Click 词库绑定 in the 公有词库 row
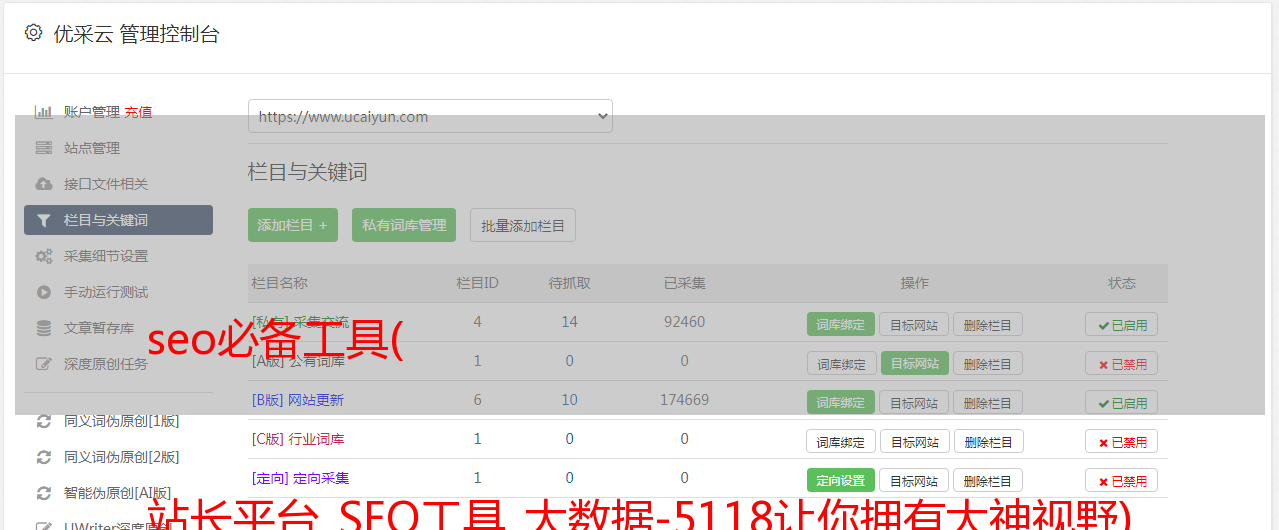The width and height of the screenshot is (1279, 530). pos(841,363)
